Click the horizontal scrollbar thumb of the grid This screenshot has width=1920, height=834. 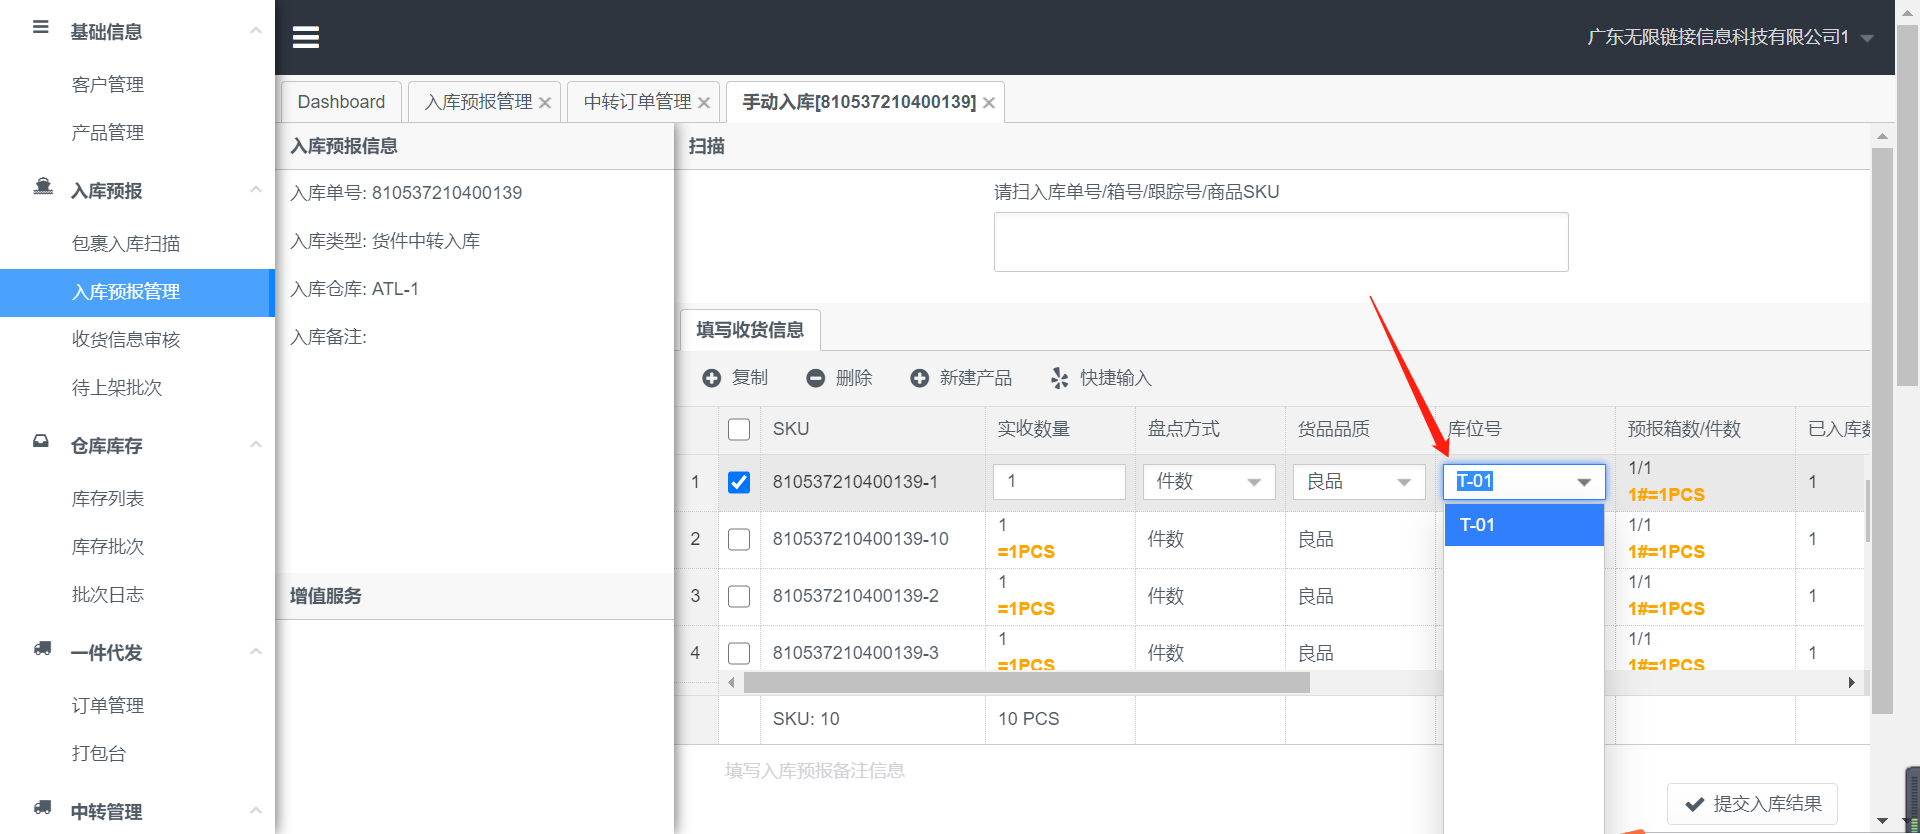(x=1027, y=683)
